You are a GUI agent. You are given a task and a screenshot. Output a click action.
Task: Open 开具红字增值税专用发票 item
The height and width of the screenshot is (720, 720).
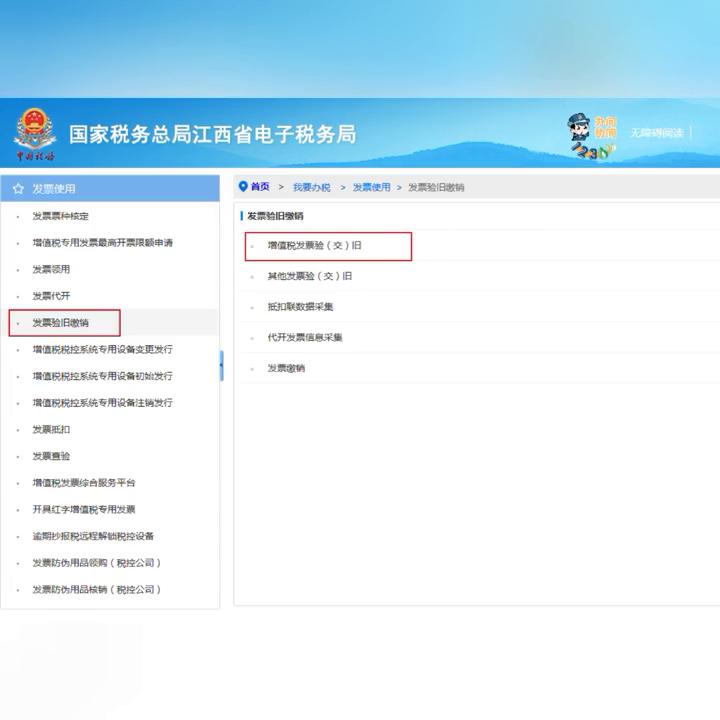point(84,509)
